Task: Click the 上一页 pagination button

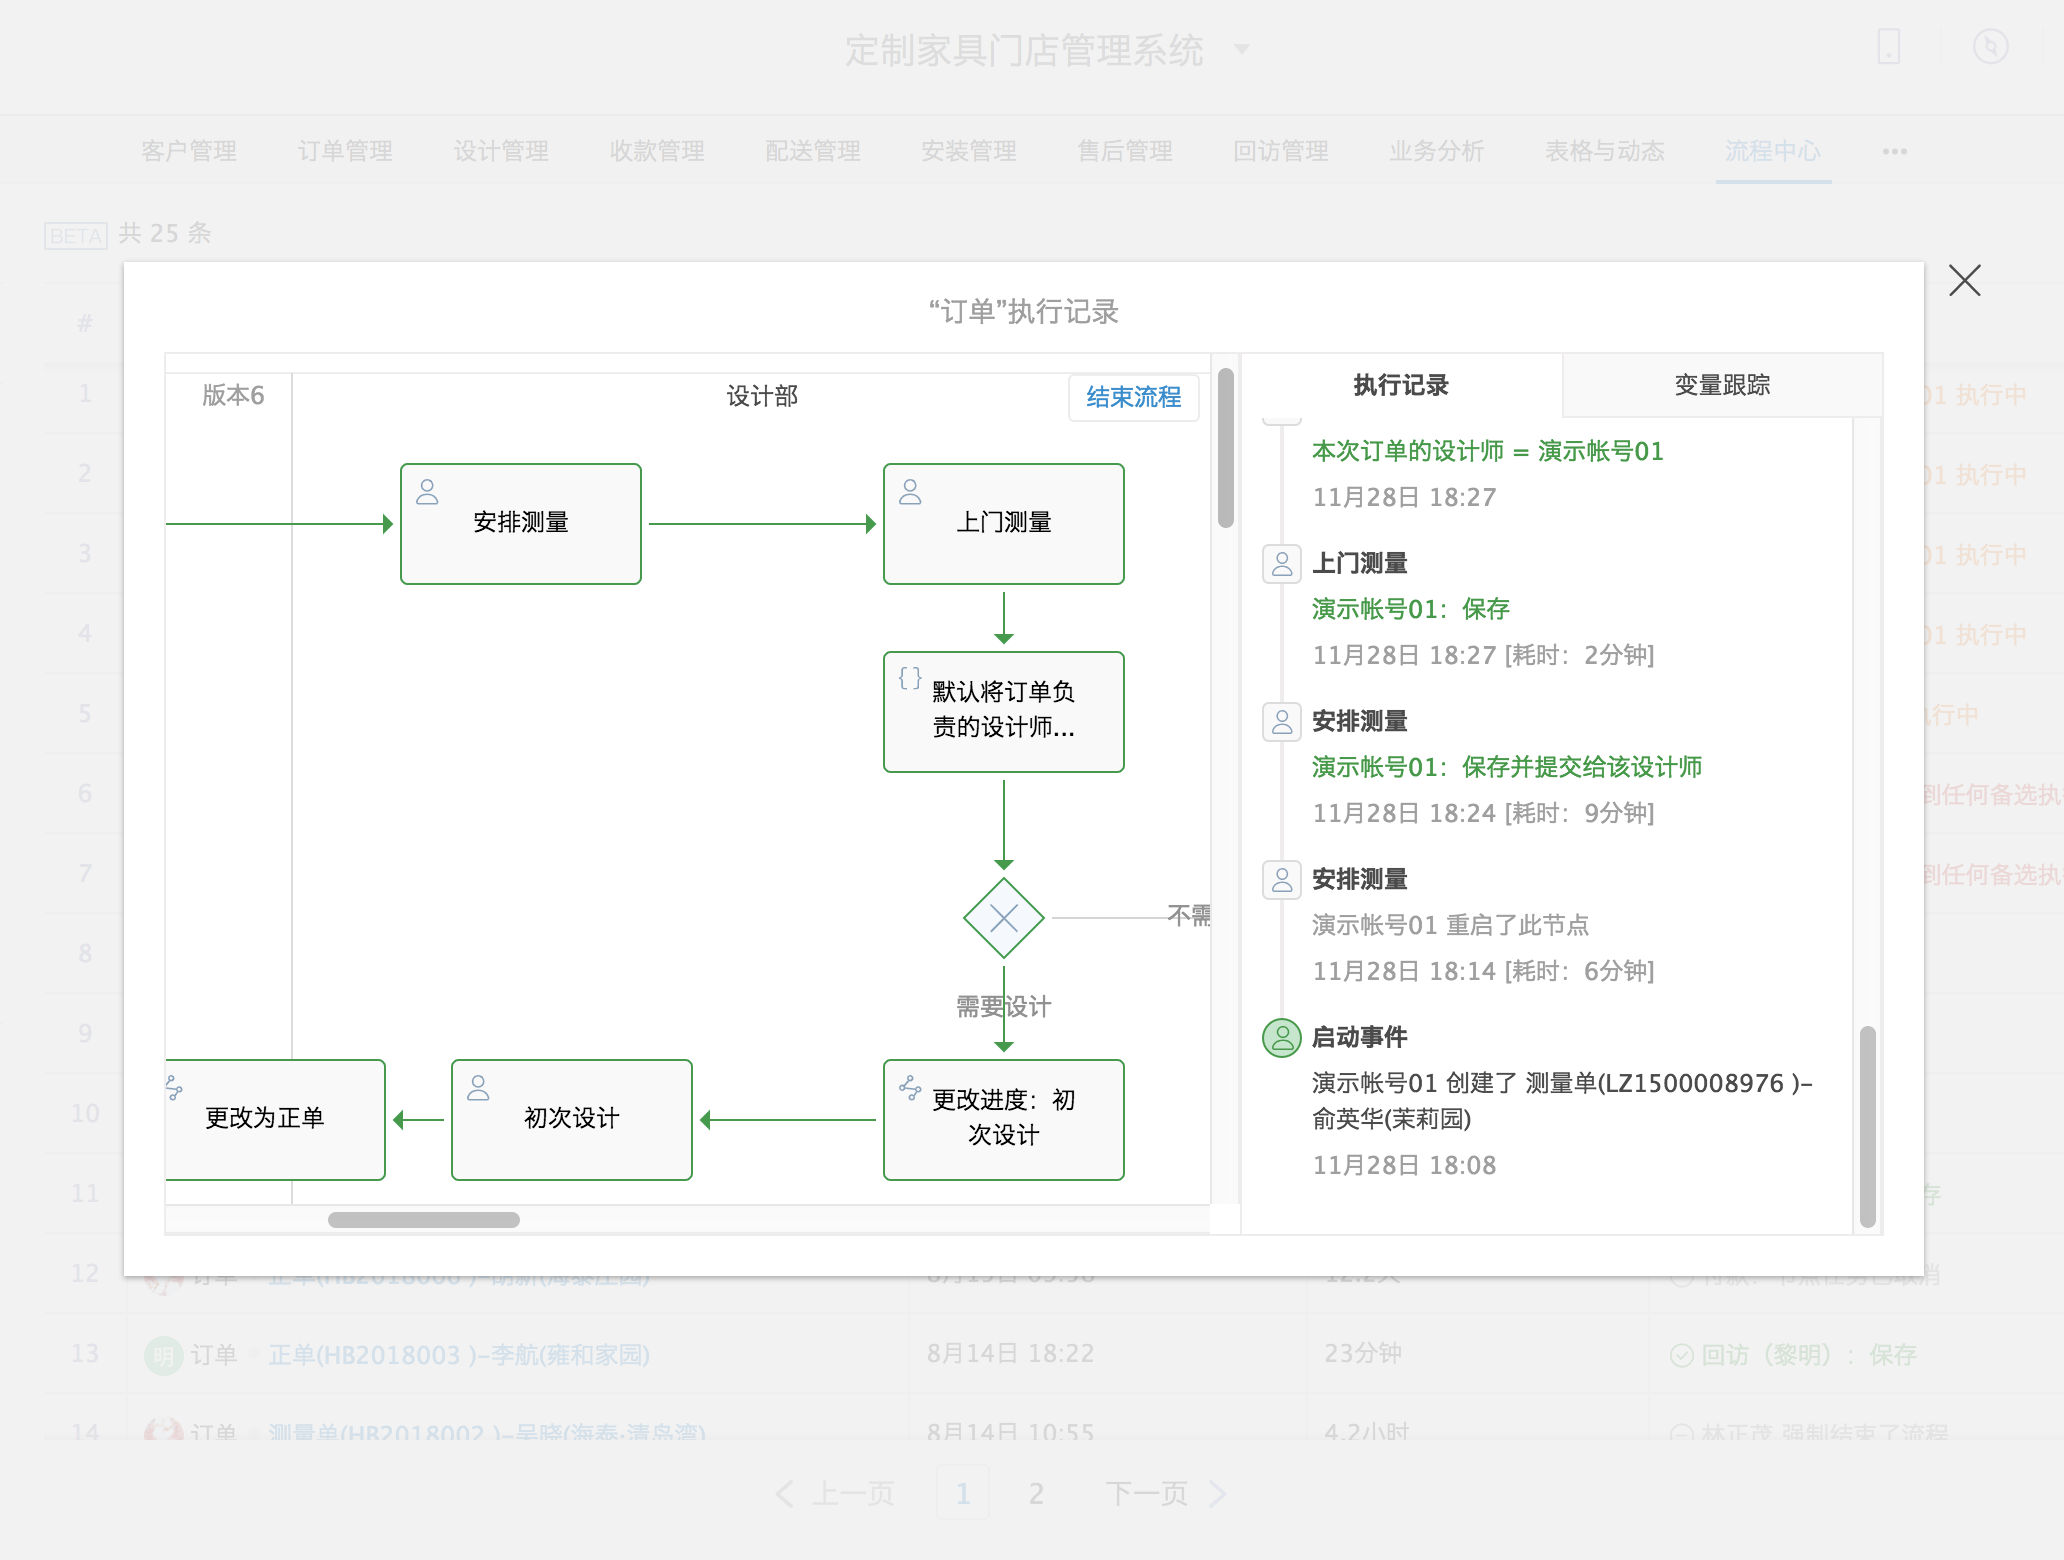Action: click(x=835, y=1493)
